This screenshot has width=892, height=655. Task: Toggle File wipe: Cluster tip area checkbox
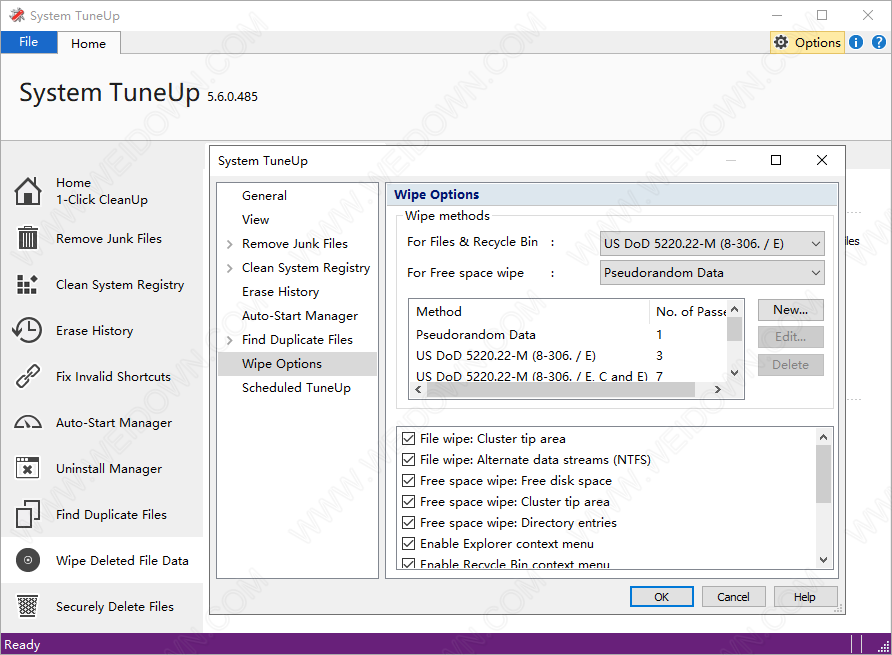pos(408,438)
